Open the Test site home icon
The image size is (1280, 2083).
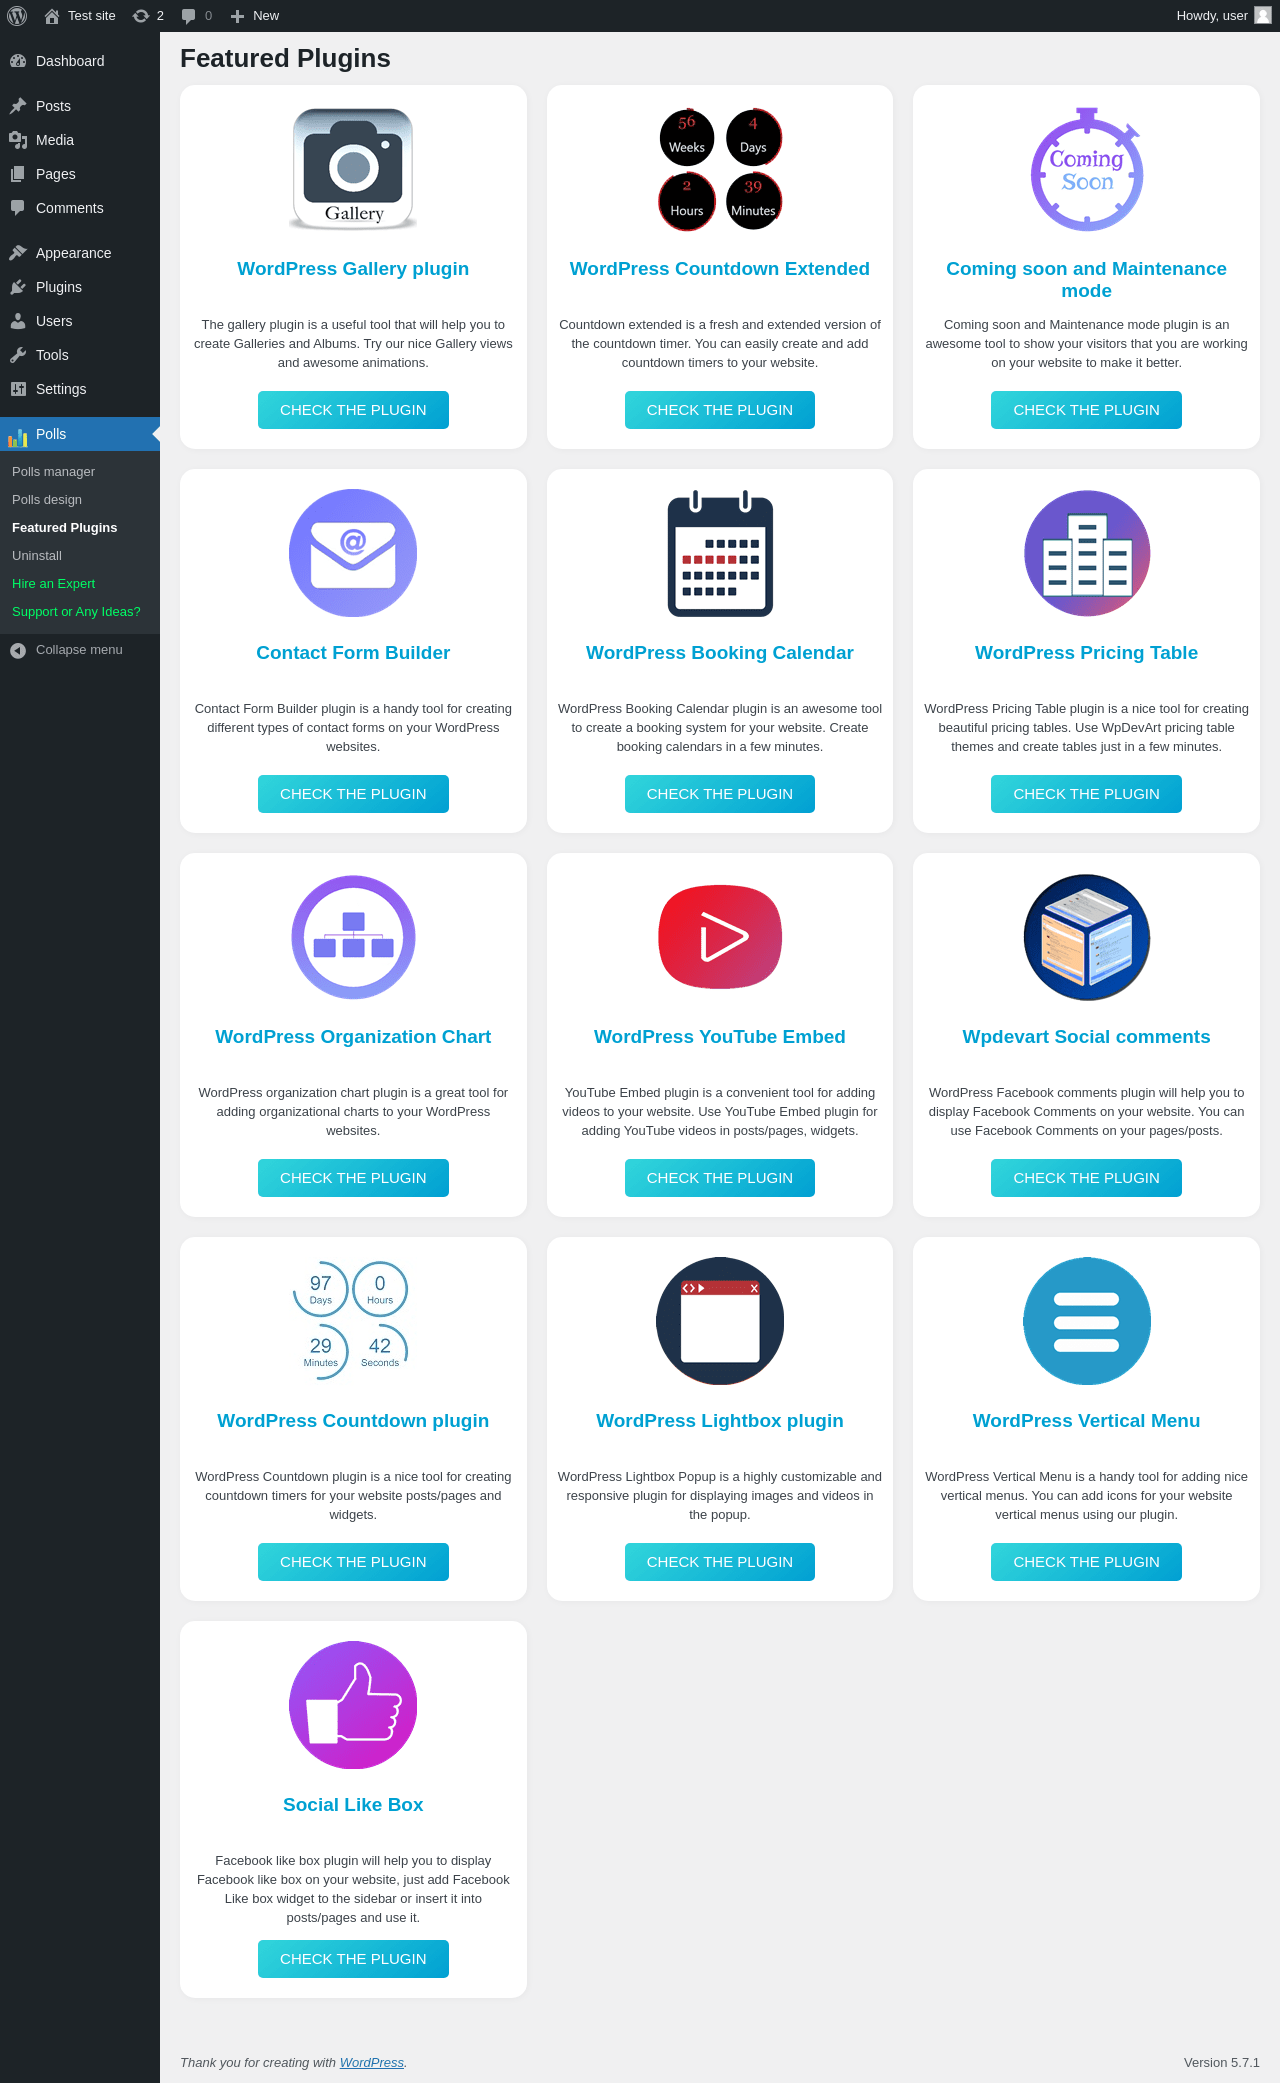click(52, 16)
